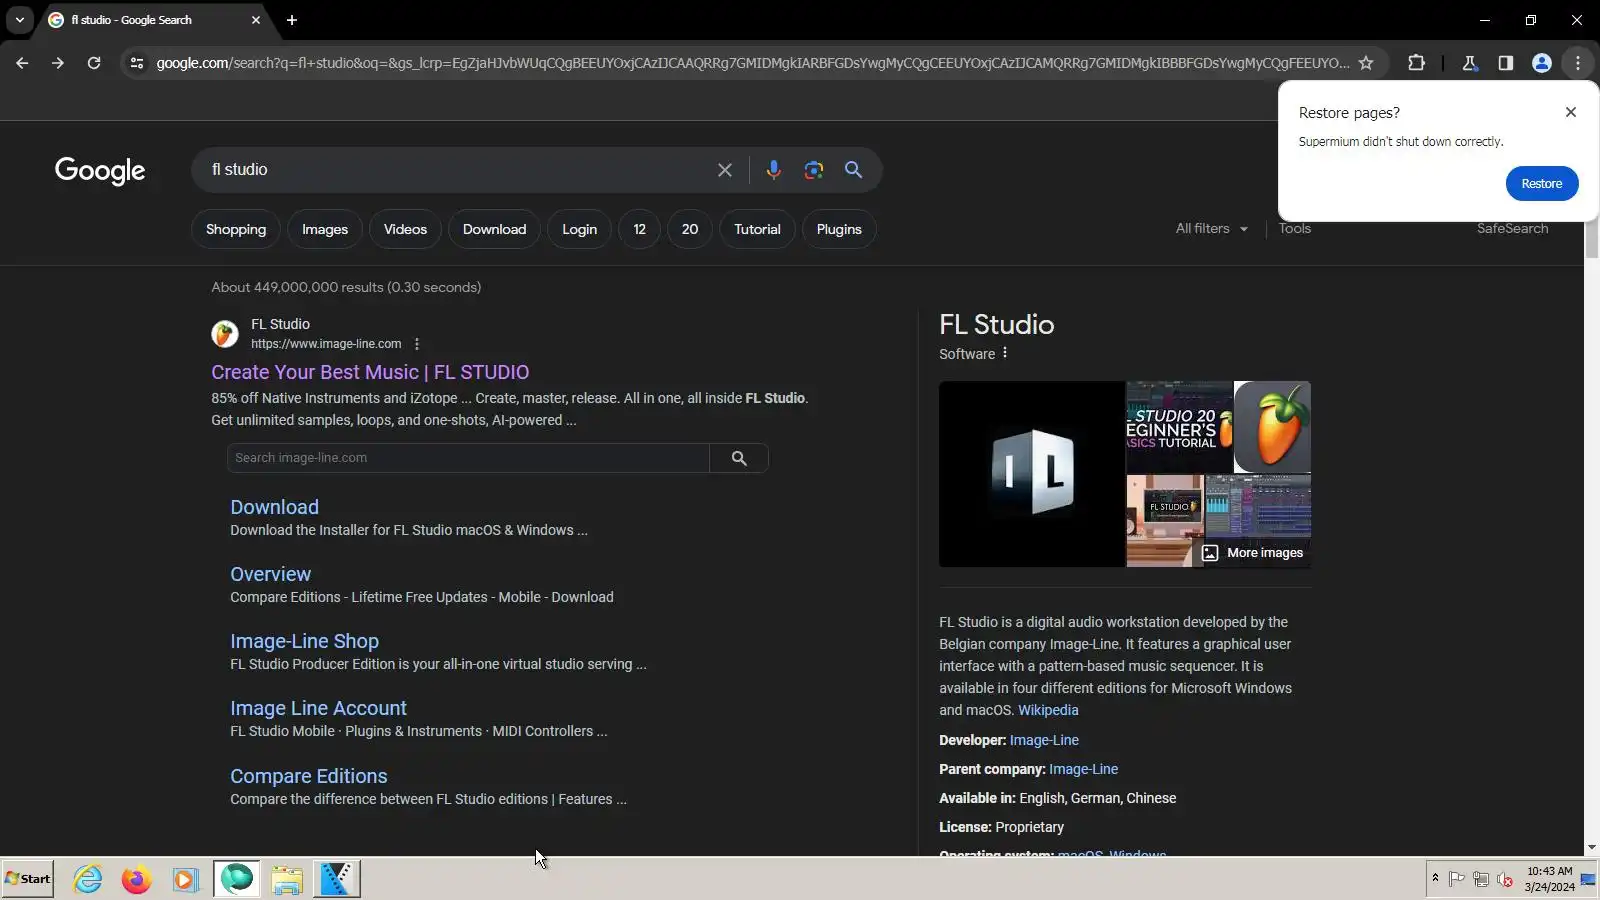The height and width of the screenshot is (900, 1600).
Task: Dismiss the Restore pages popup
Action: (1571, 112)
